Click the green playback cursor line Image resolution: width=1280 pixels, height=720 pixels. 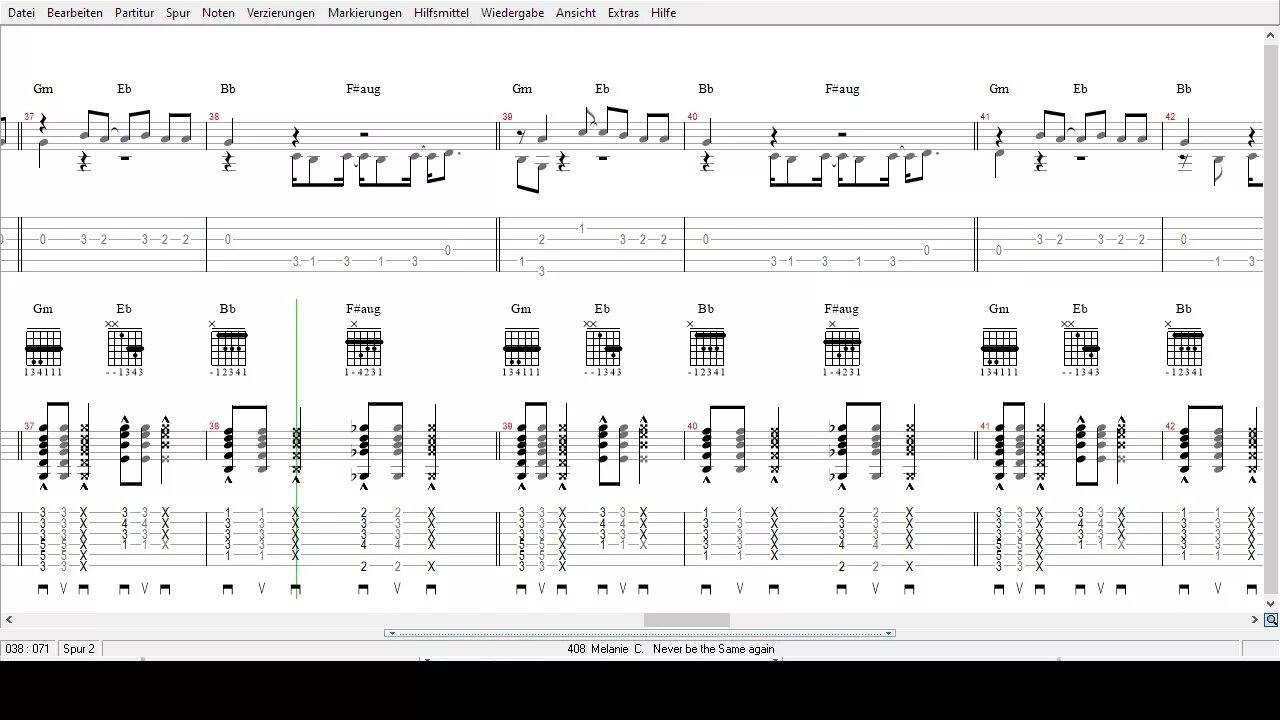click(x=297, y=447)
